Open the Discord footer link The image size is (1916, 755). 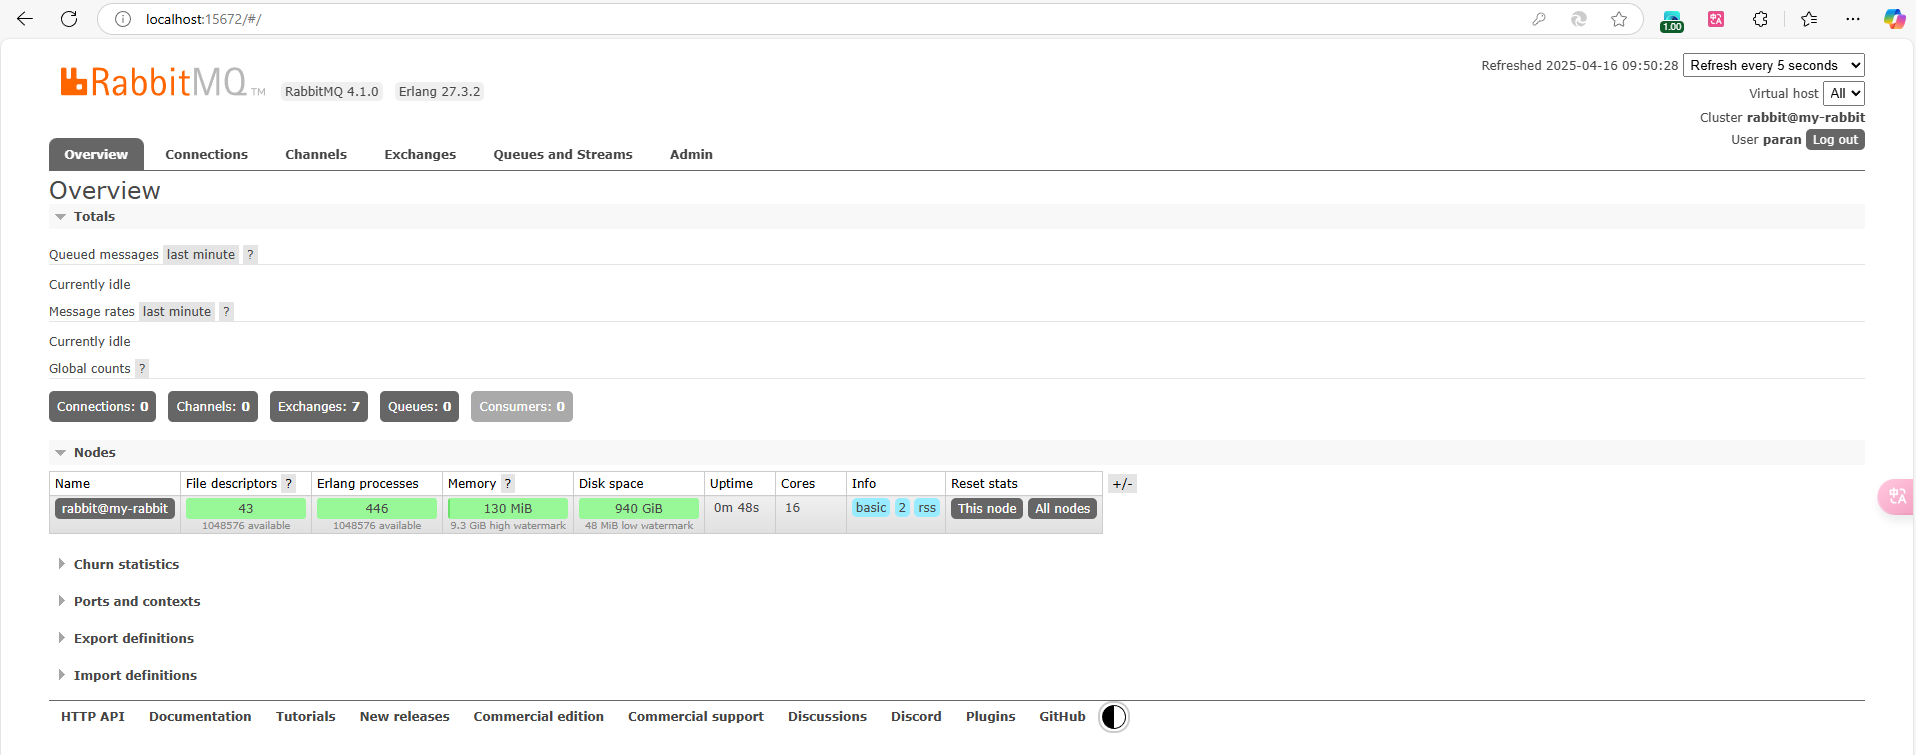[x=916, y=717]
